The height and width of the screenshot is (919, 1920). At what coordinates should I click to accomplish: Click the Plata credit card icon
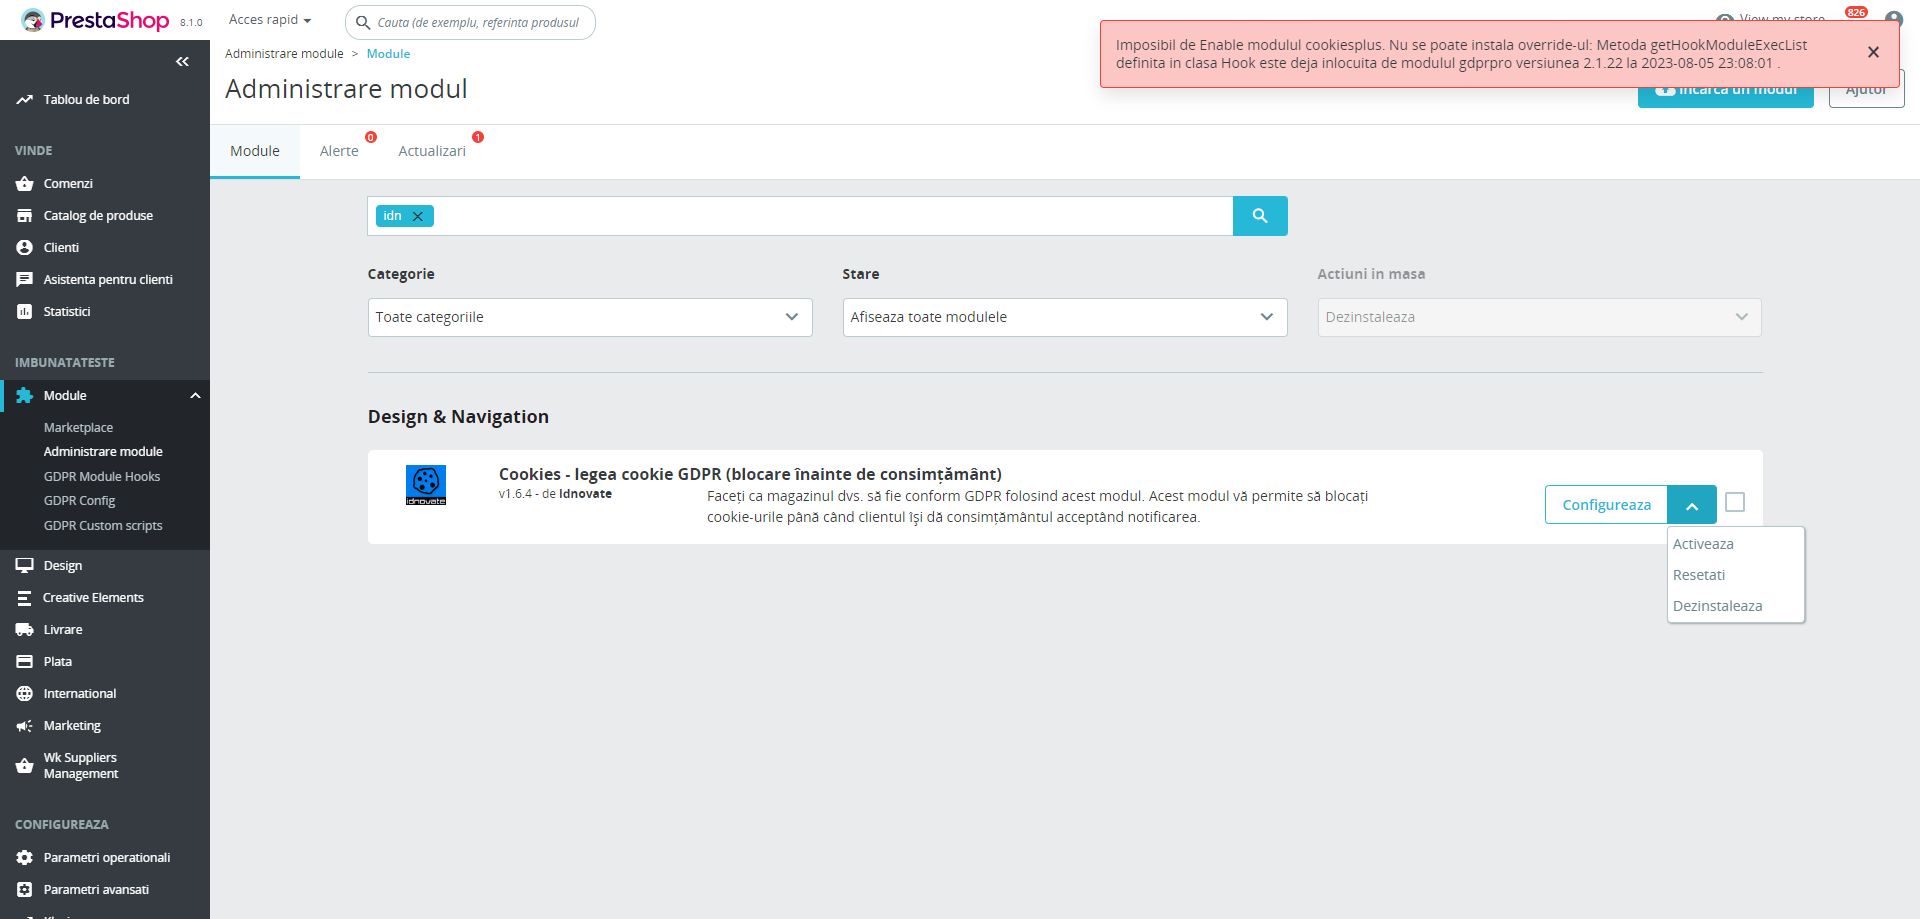[x=24, y=661]
